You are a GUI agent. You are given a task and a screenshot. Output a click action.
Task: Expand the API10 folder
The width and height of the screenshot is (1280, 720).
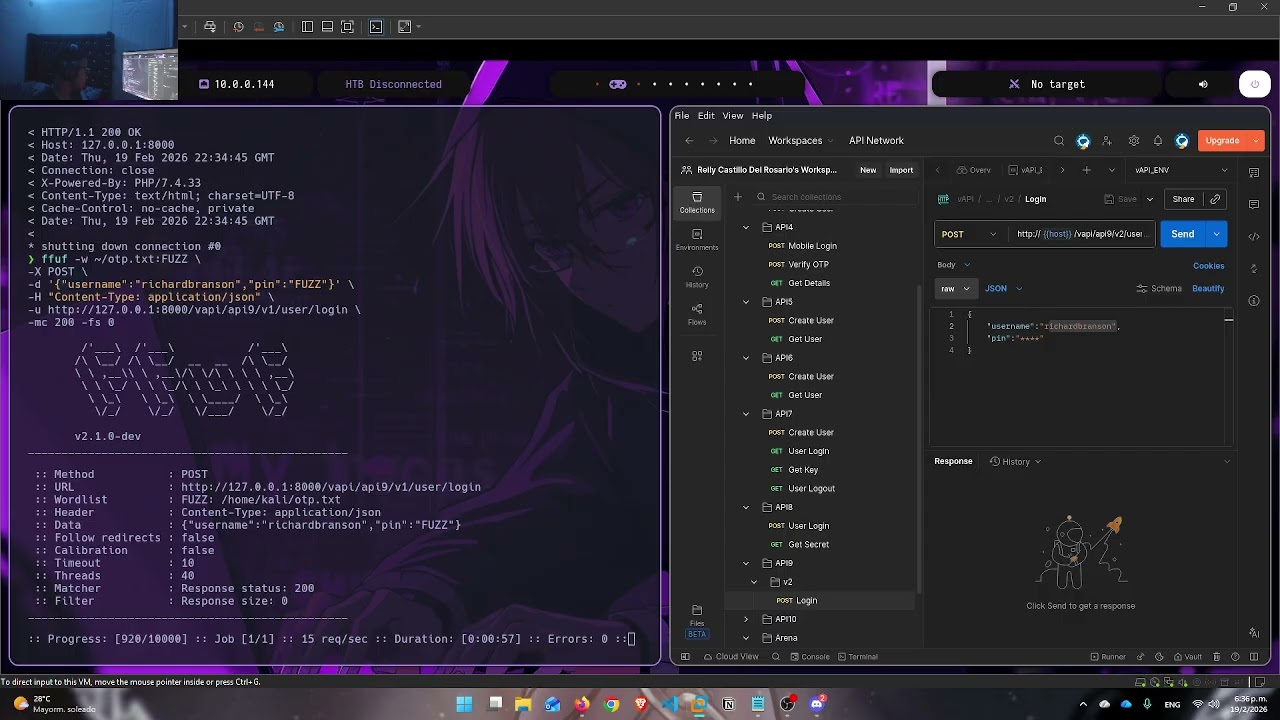pos(745,619)
